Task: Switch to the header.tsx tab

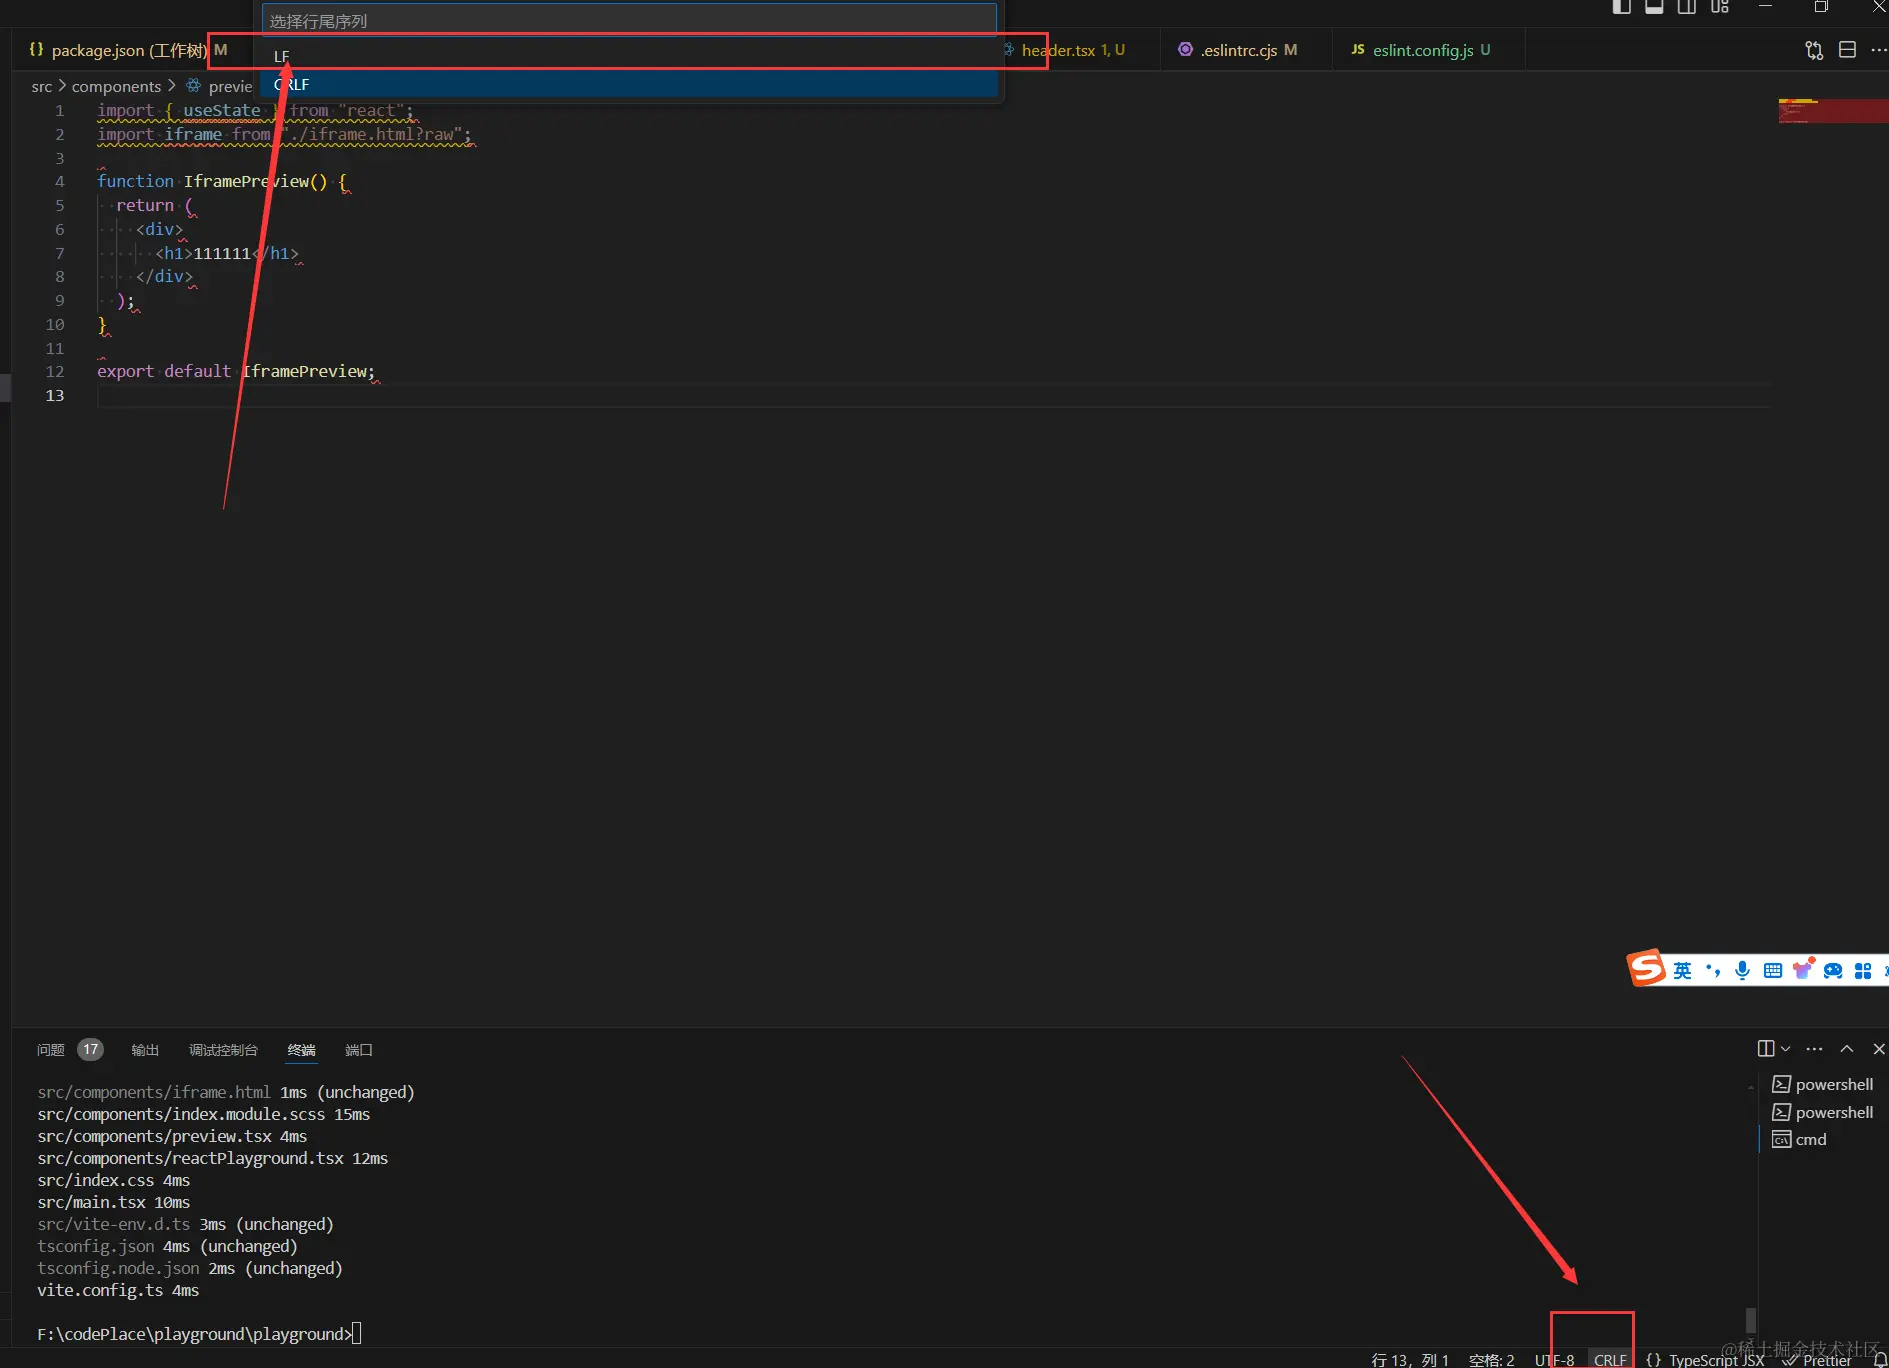Action: (x=1073, y=50)
